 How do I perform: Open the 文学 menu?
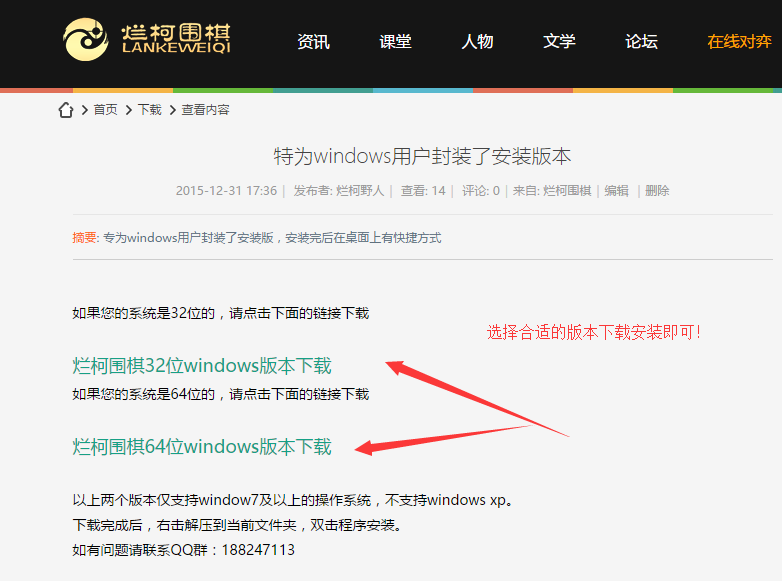559,41
